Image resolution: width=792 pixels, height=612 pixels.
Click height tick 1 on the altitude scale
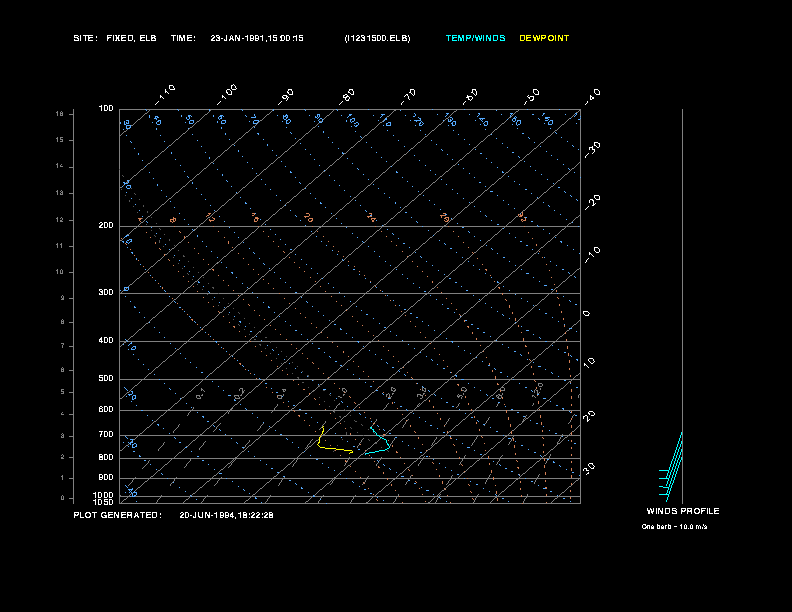click(x=63, y=478)
